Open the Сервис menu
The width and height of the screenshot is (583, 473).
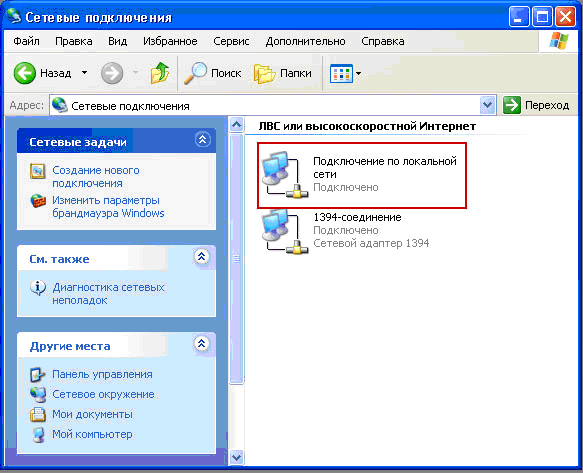click(231, 41)
